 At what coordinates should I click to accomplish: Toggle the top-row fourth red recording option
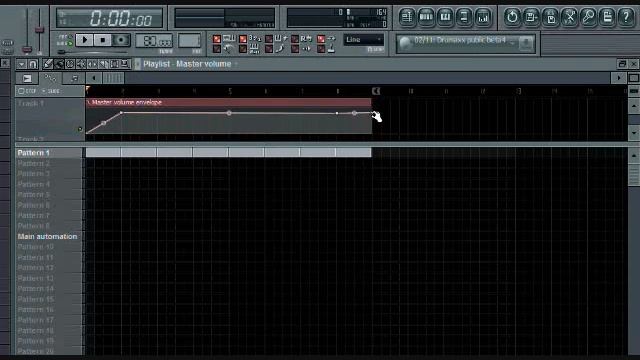click(x=295, y=39)
